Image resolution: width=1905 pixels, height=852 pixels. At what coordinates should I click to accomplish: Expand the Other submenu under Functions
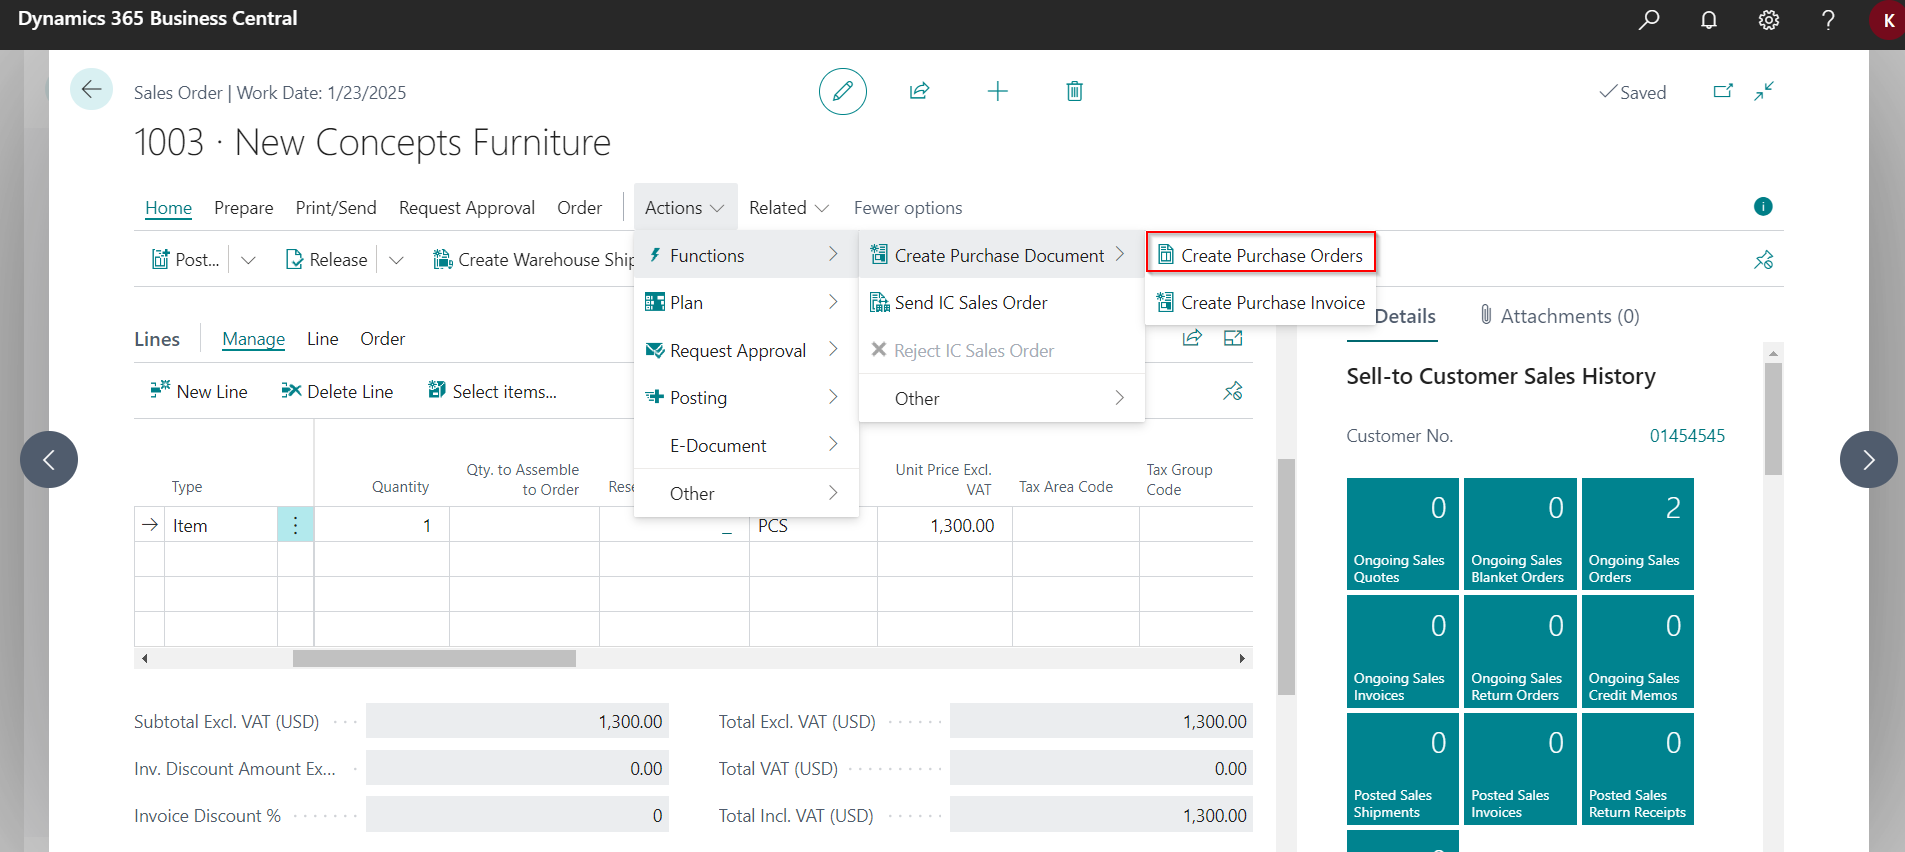pyautogui.click(x=1001, y=398)
